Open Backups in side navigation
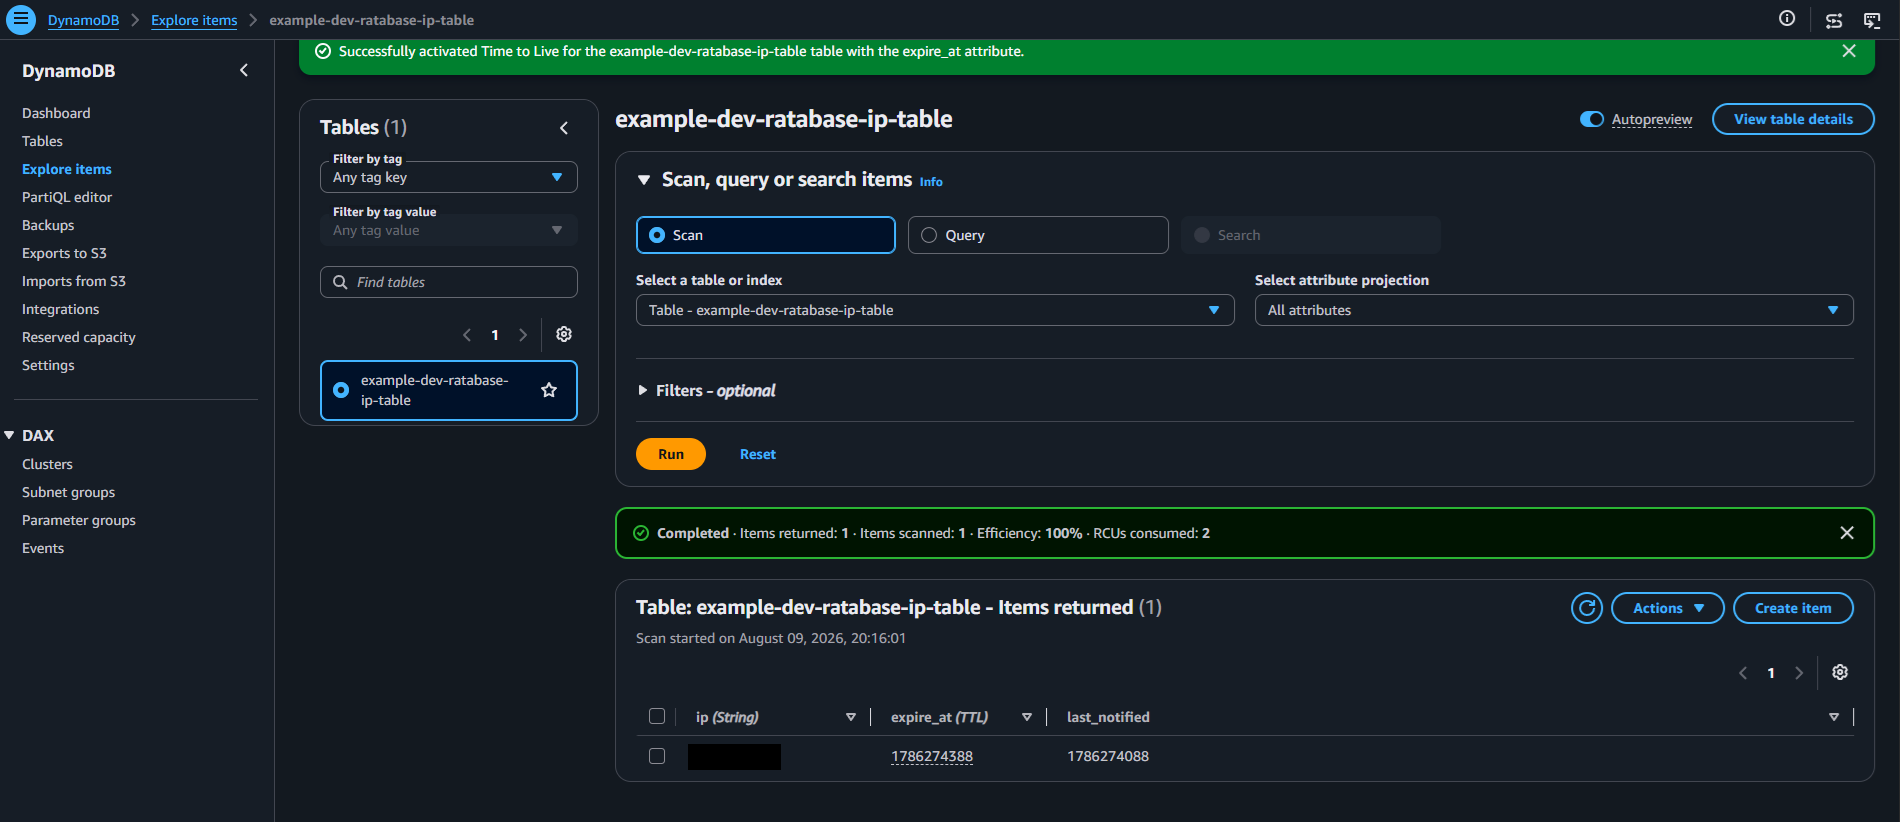This screenshot has width=1900, height=822. tap(48, 225)
